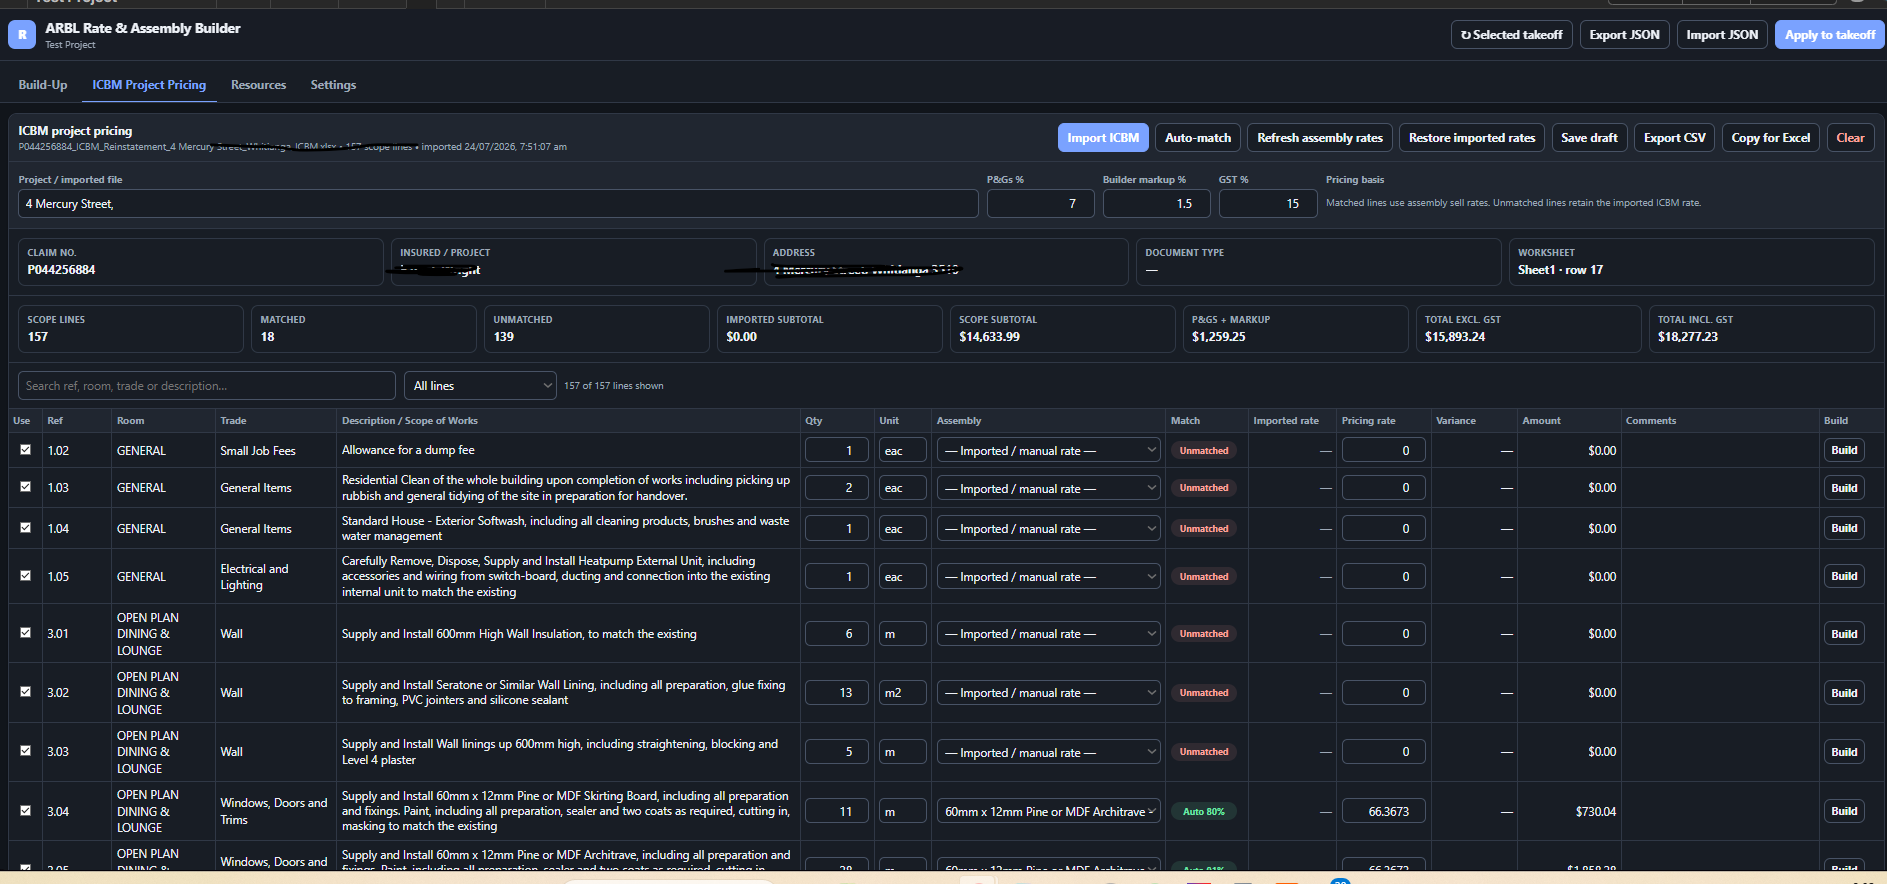This screenshot has height=884, width=1887.
Task: Toggle the Use checkbox for line 1.03
Action: (x=26, y=487)
